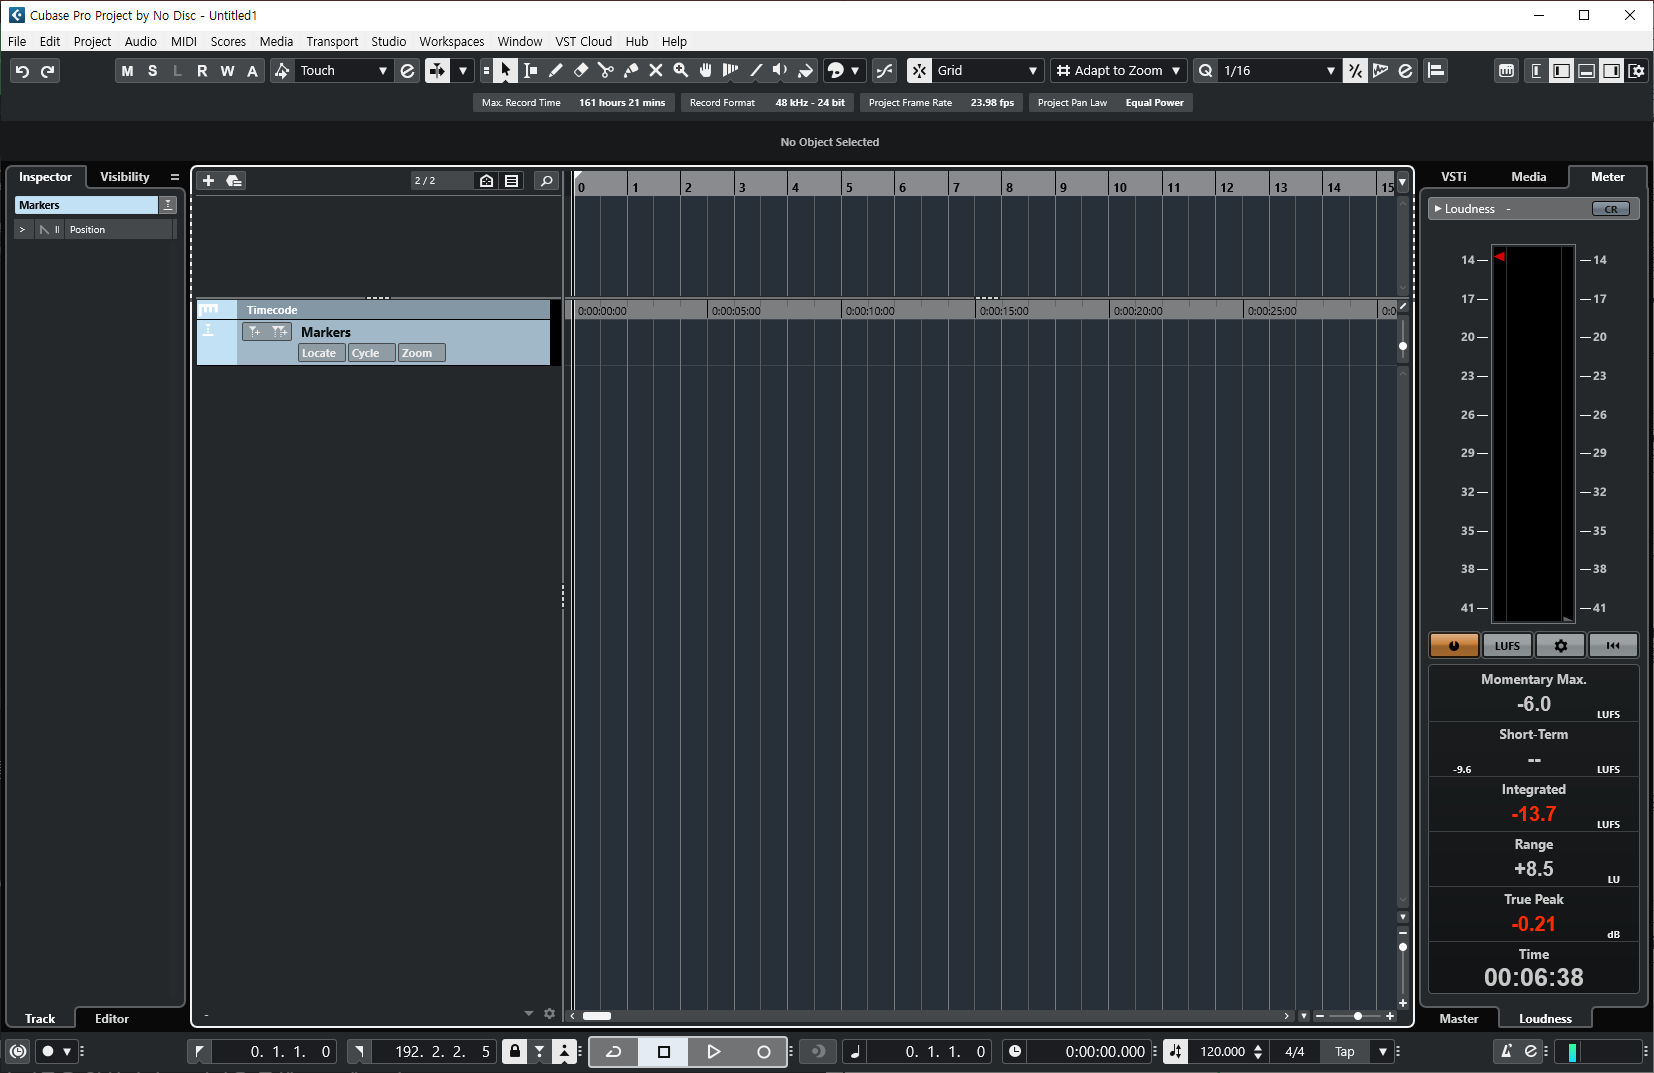Click the Add Track plus icon
The height and width of the screenshot is (1073, 1654).
point(208,181)
